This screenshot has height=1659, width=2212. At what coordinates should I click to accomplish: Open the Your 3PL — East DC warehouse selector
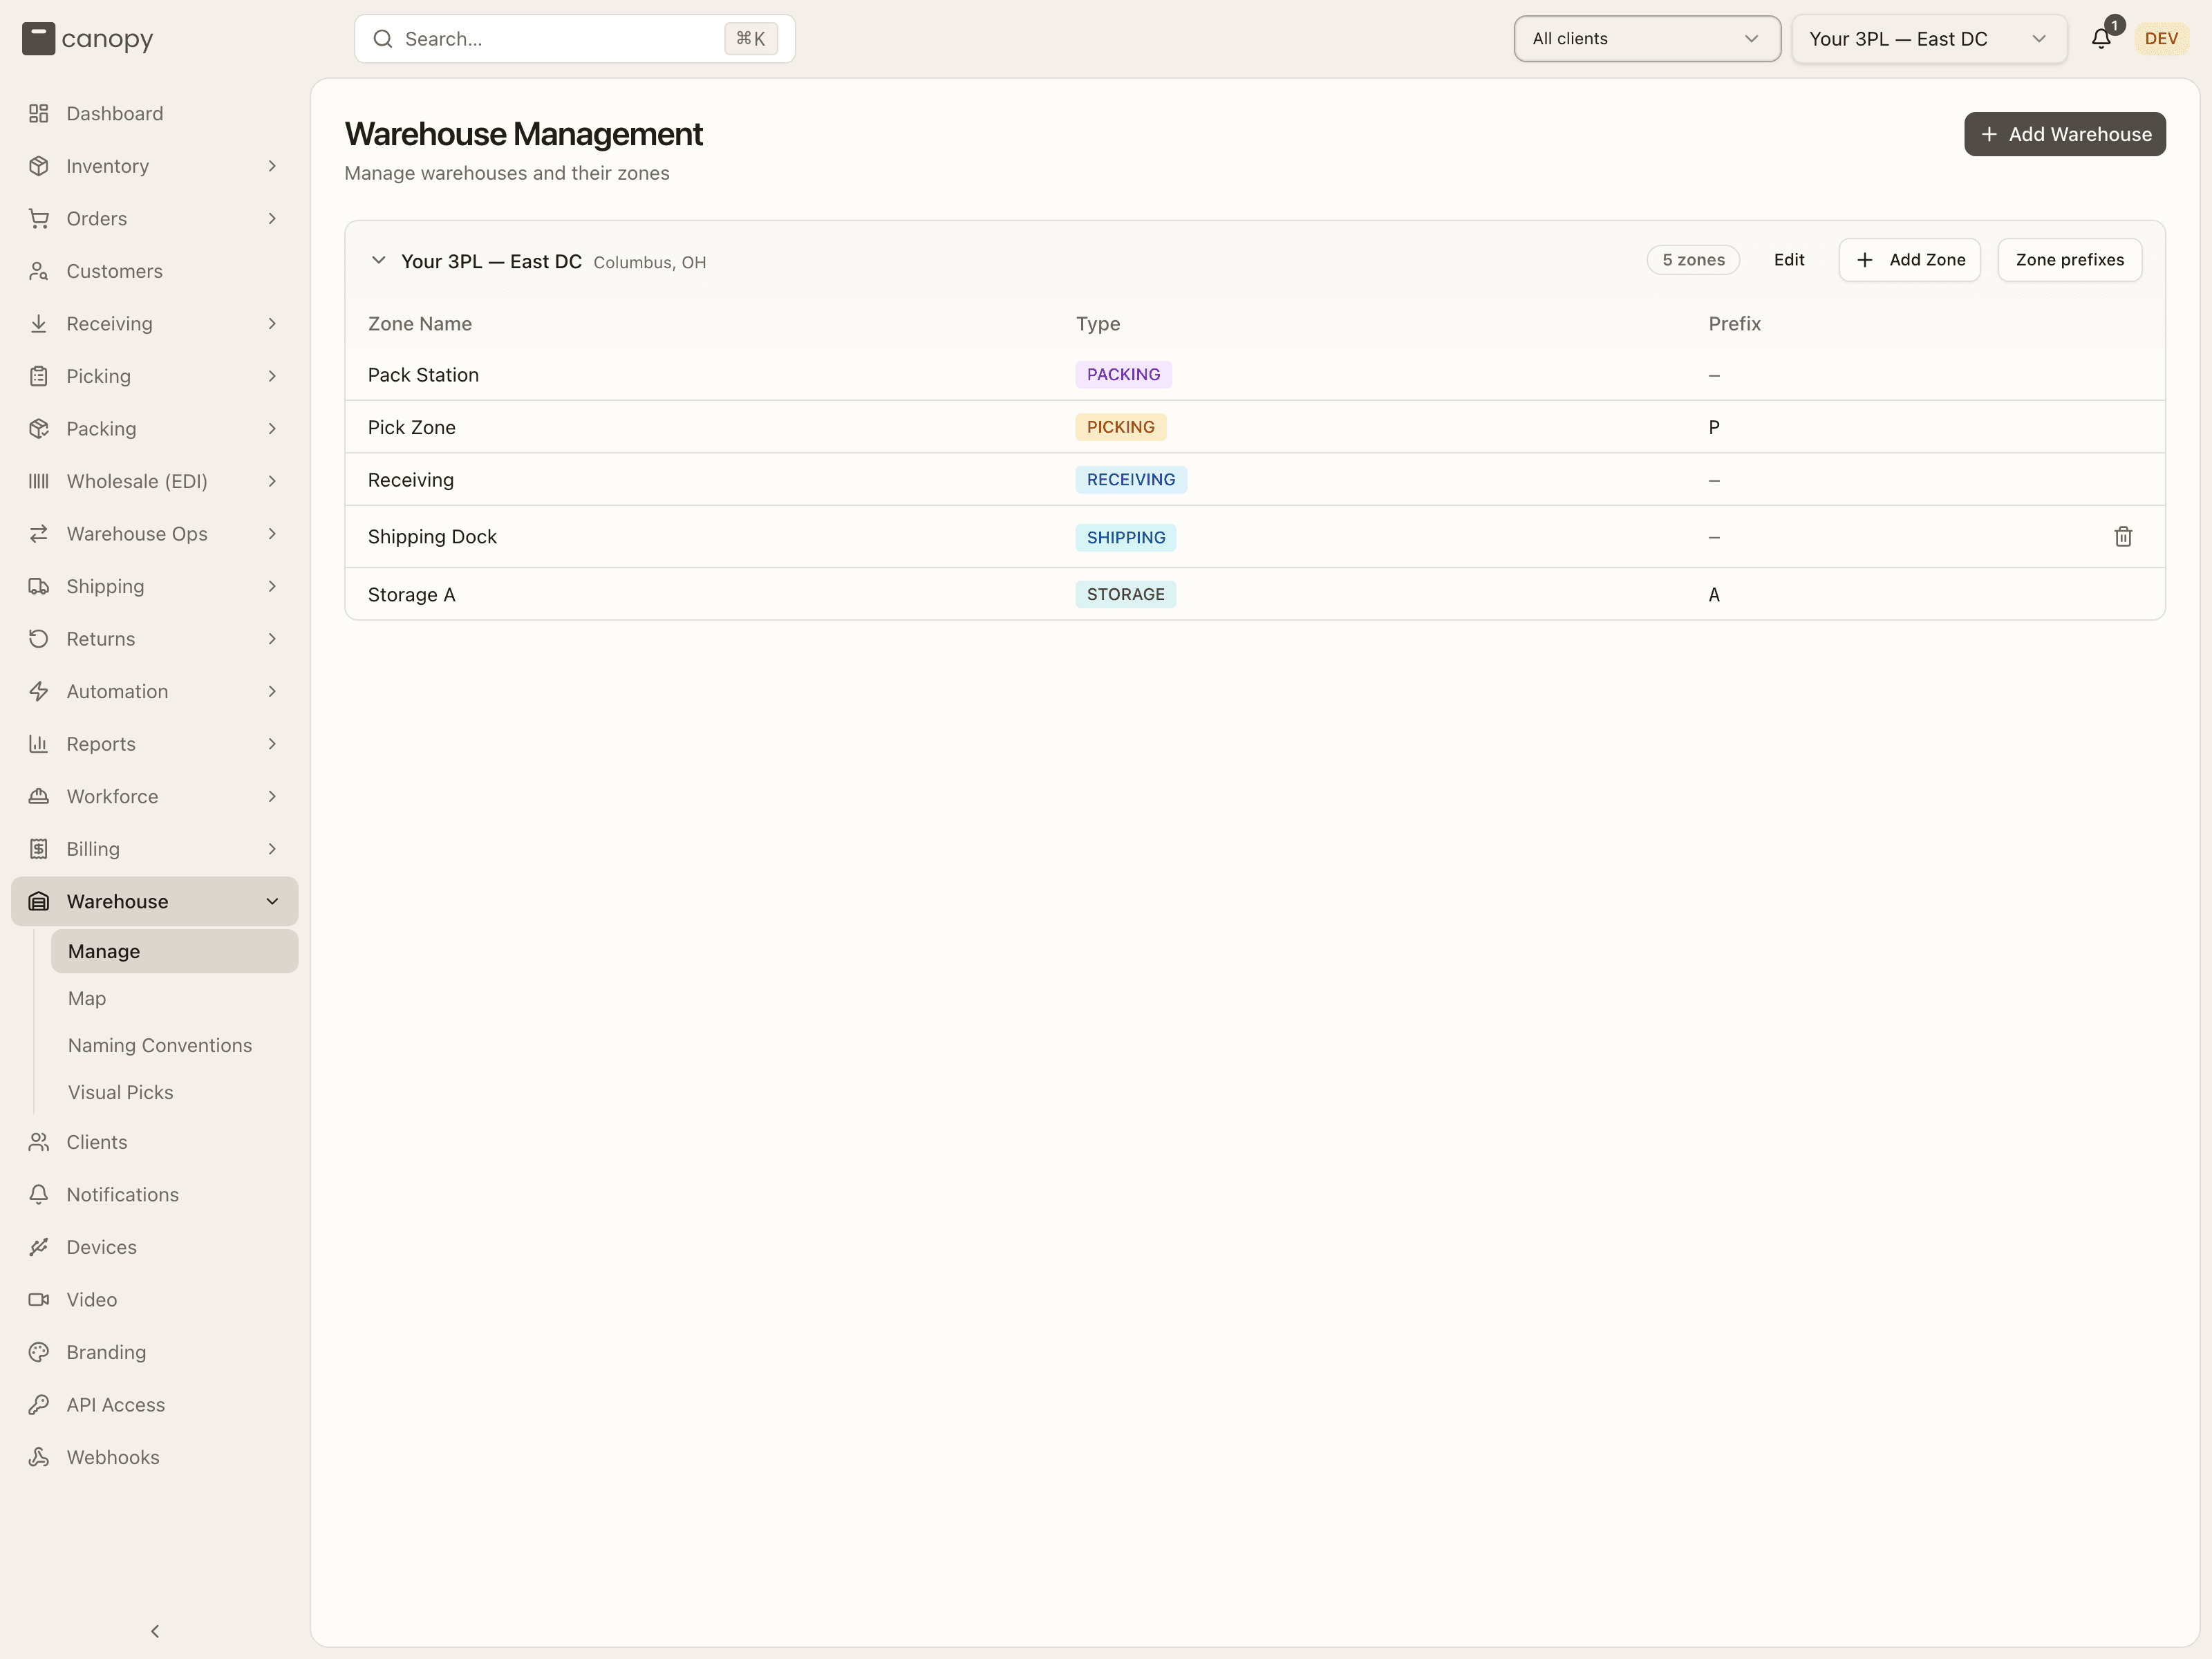(x=1929, y=39)
